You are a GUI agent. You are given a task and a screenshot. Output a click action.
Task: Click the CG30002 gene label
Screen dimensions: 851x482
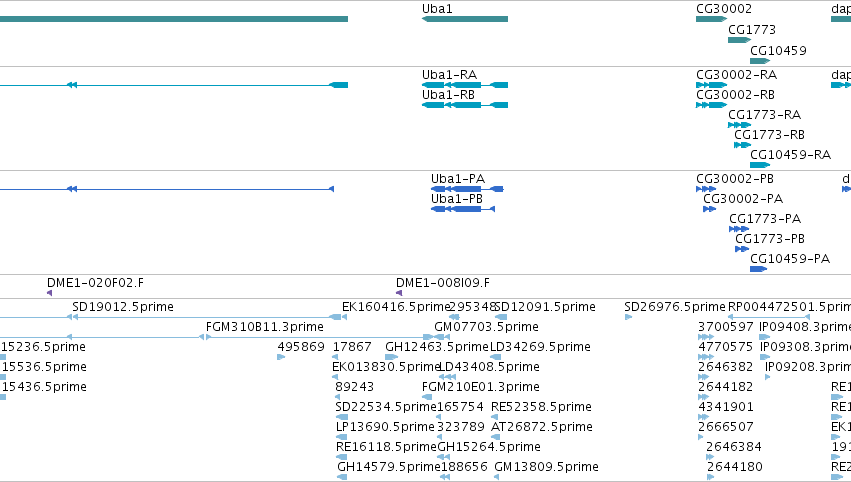tap(724, 9)
